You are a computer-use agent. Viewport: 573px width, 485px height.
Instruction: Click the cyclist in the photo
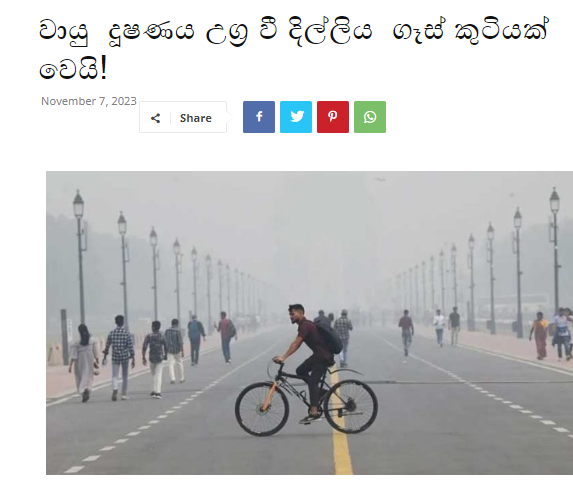[311, 362]
